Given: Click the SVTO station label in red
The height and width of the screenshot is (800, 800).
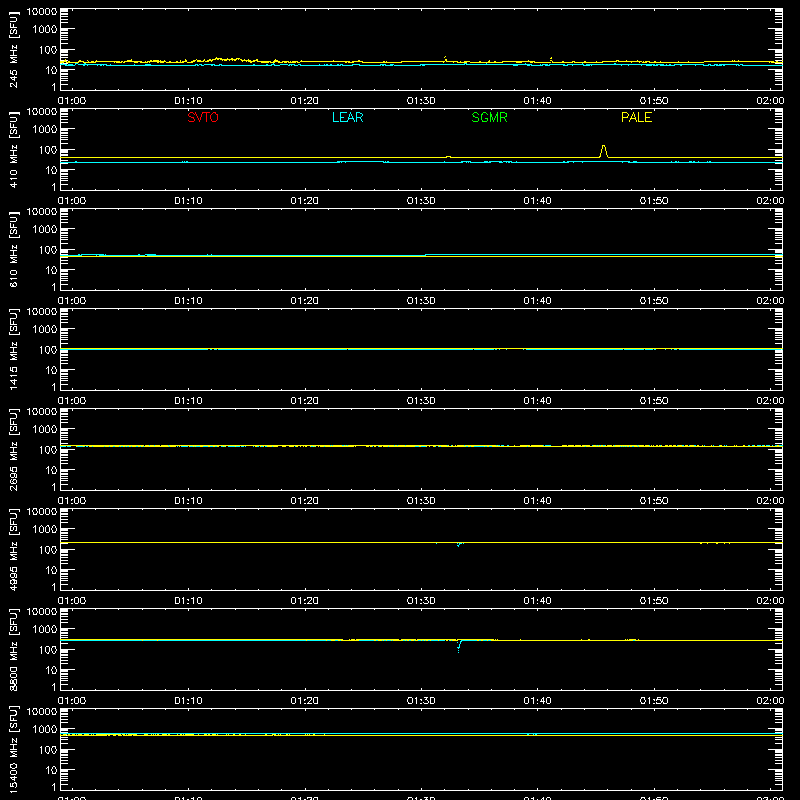Looking at the screenshot, I should pos(203,117).
